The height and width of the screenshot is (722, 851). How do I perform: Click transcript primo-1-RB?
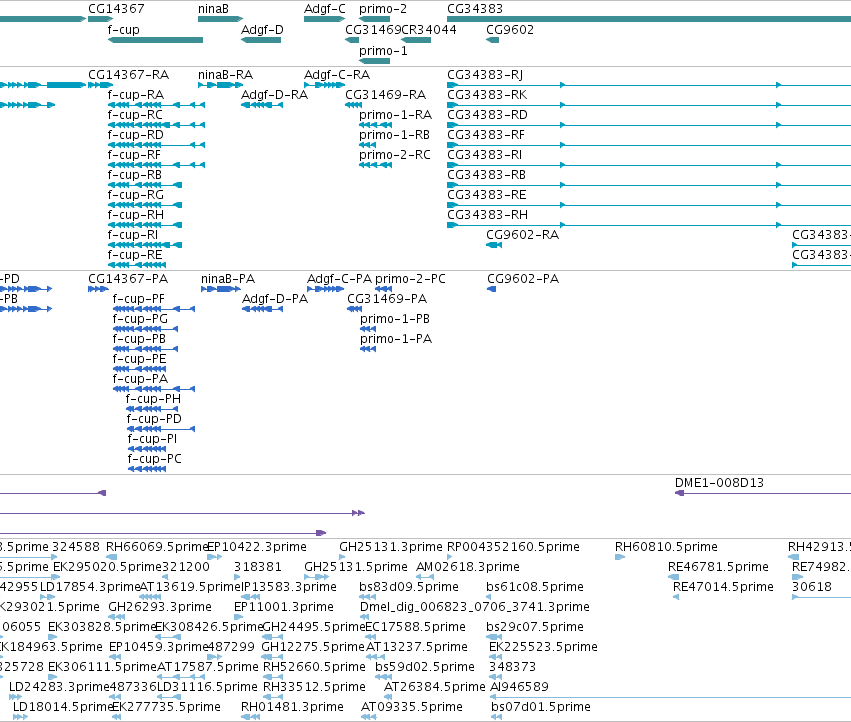[x=394, y=135]
